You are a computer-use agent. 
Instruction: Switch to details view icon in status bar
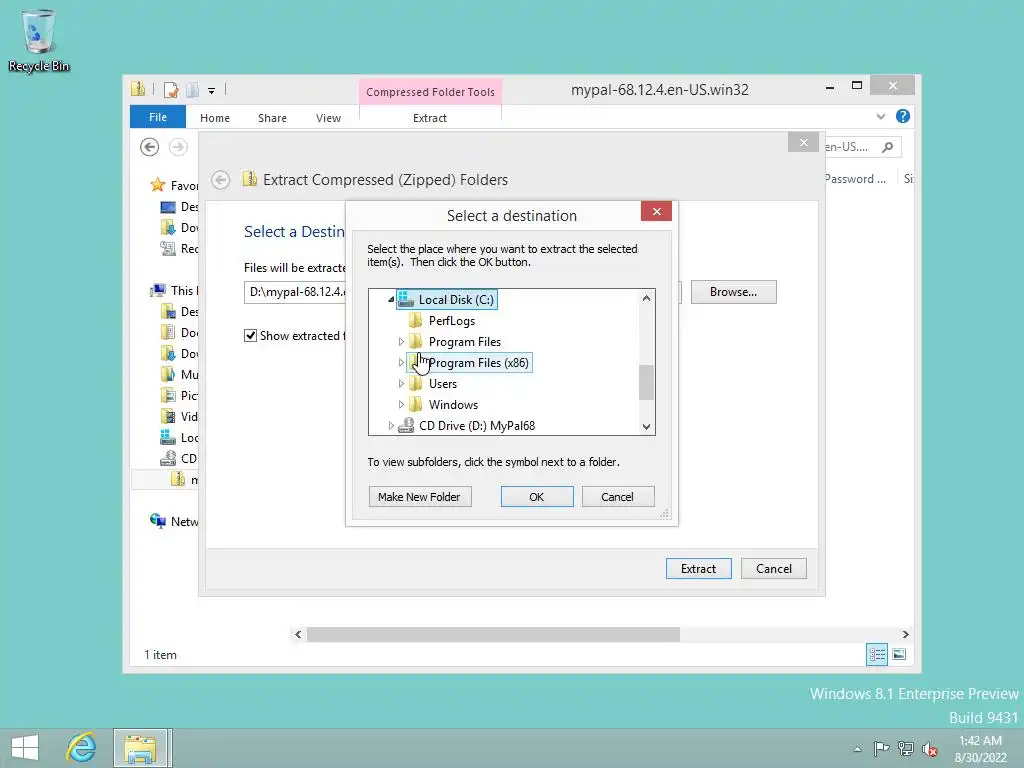876,654
